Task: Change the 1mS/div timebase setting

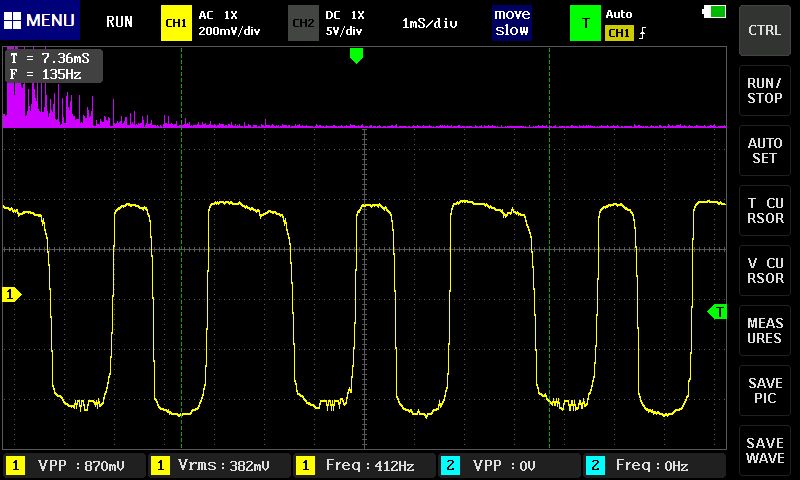Action: (x=430, y=23)
